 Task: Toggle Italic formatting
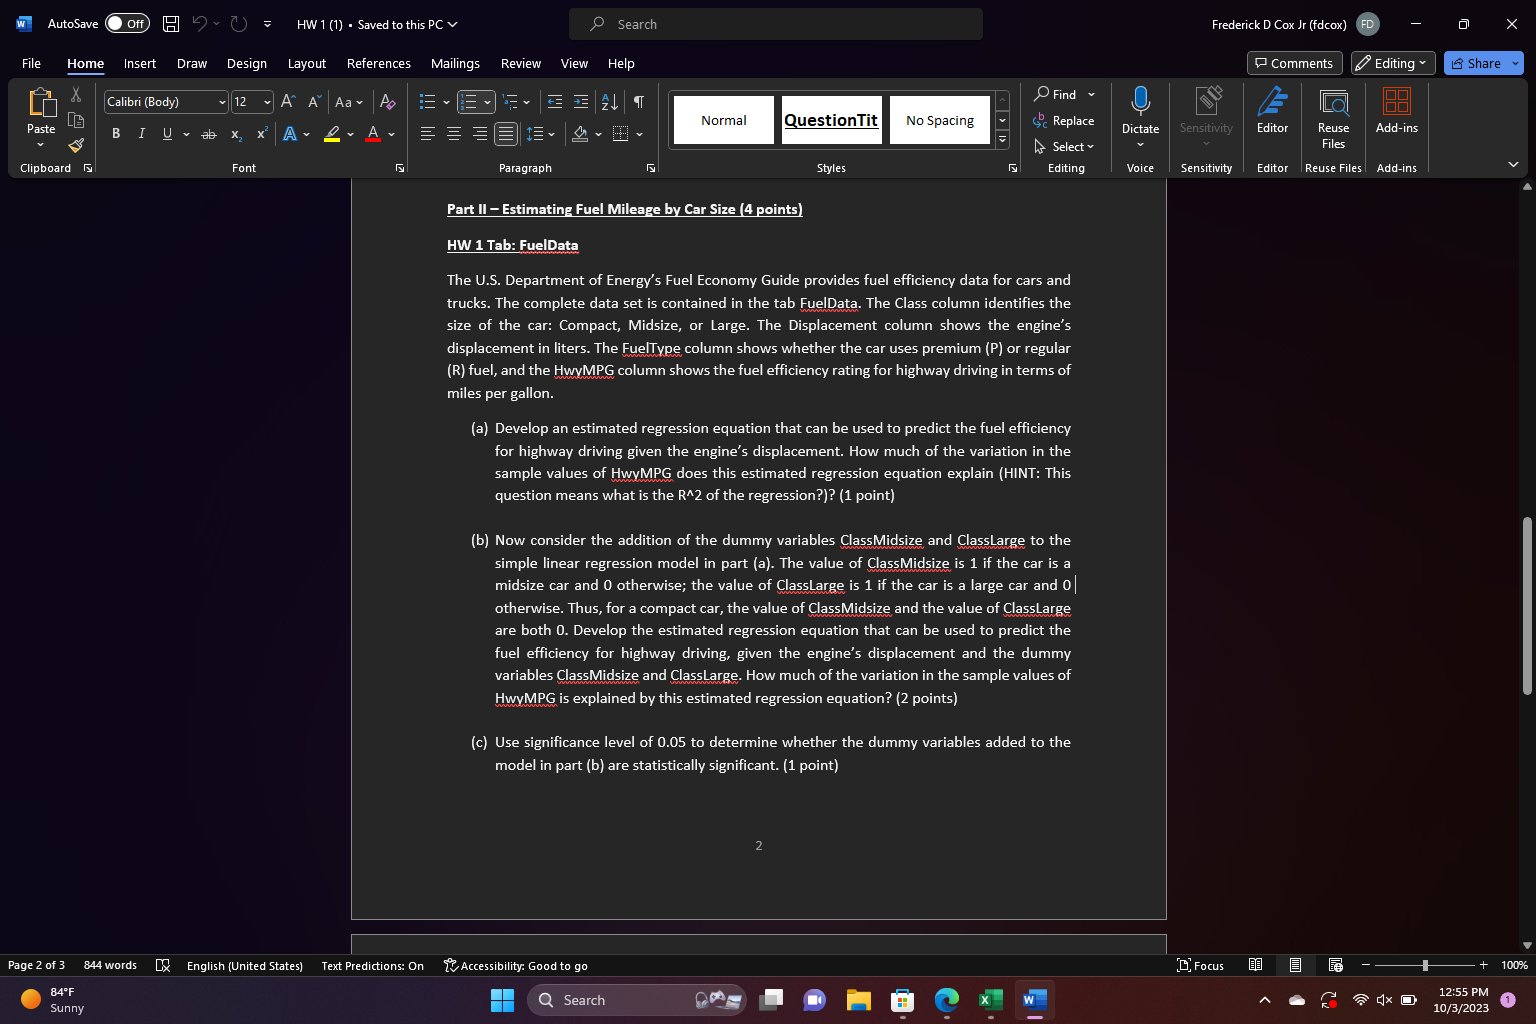coord(141,134)
